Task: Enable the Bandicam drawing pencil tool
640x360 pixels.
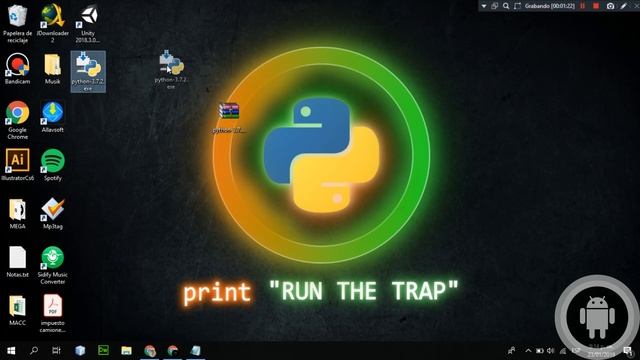Action: (x=624, y=6)
